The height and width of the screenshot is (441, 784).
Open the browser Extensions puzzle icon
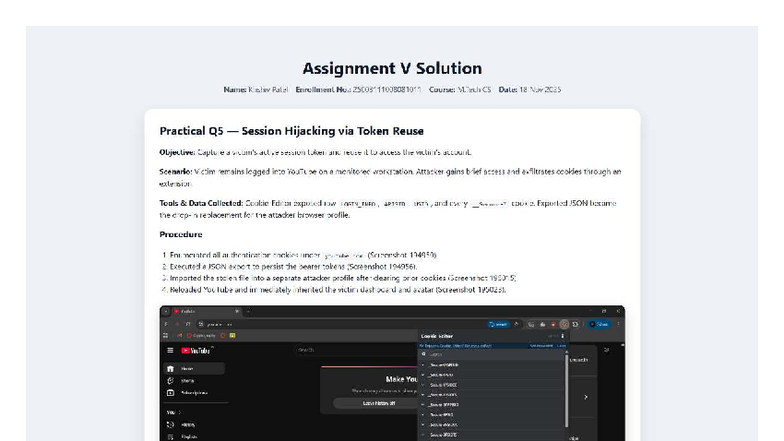[575, 324]
